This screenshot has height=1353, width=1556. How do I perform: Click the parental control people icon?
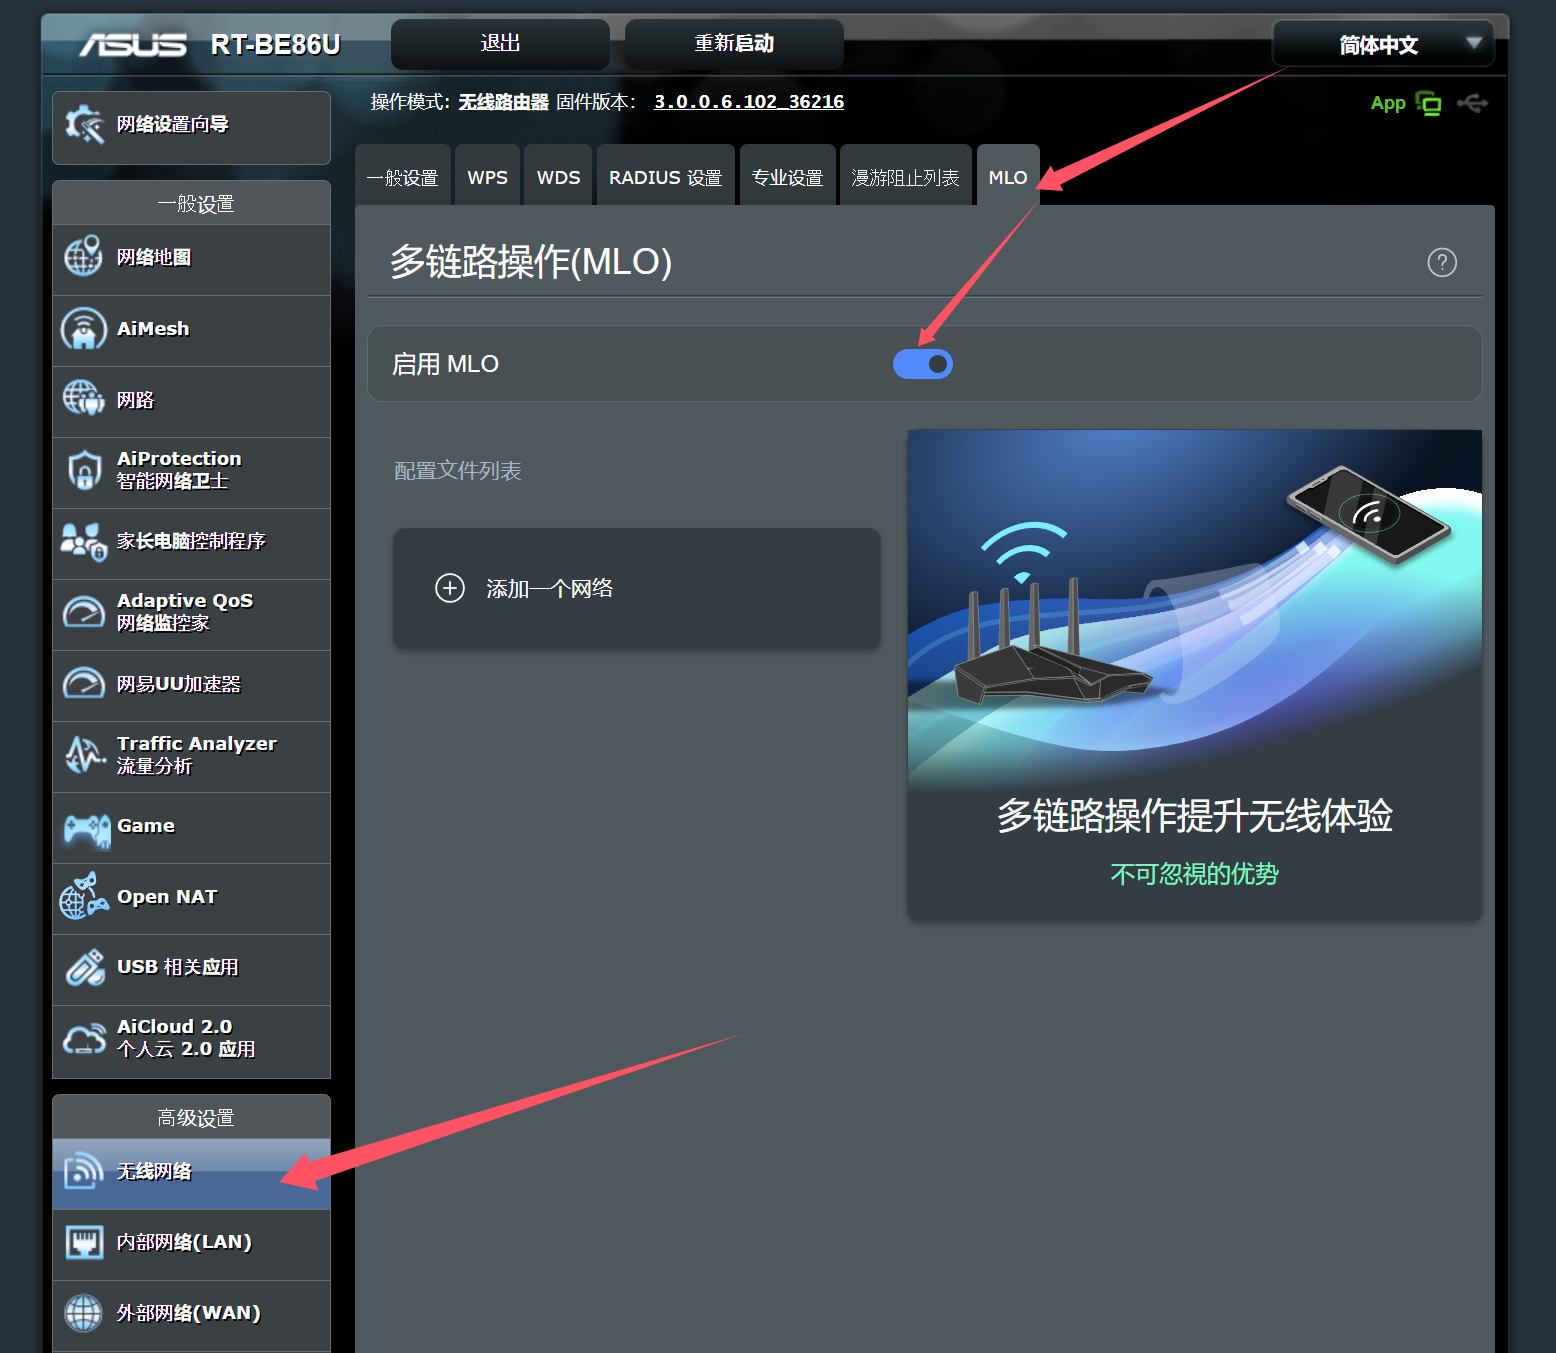click(x=83, y=541)
